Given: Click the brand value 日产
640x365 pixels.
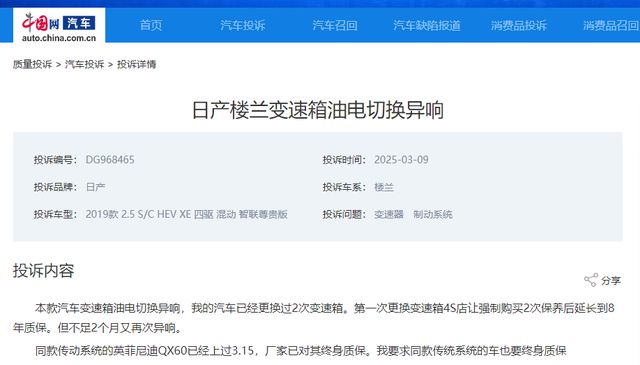Looking at the screenshot, I should tap(96, 187).
